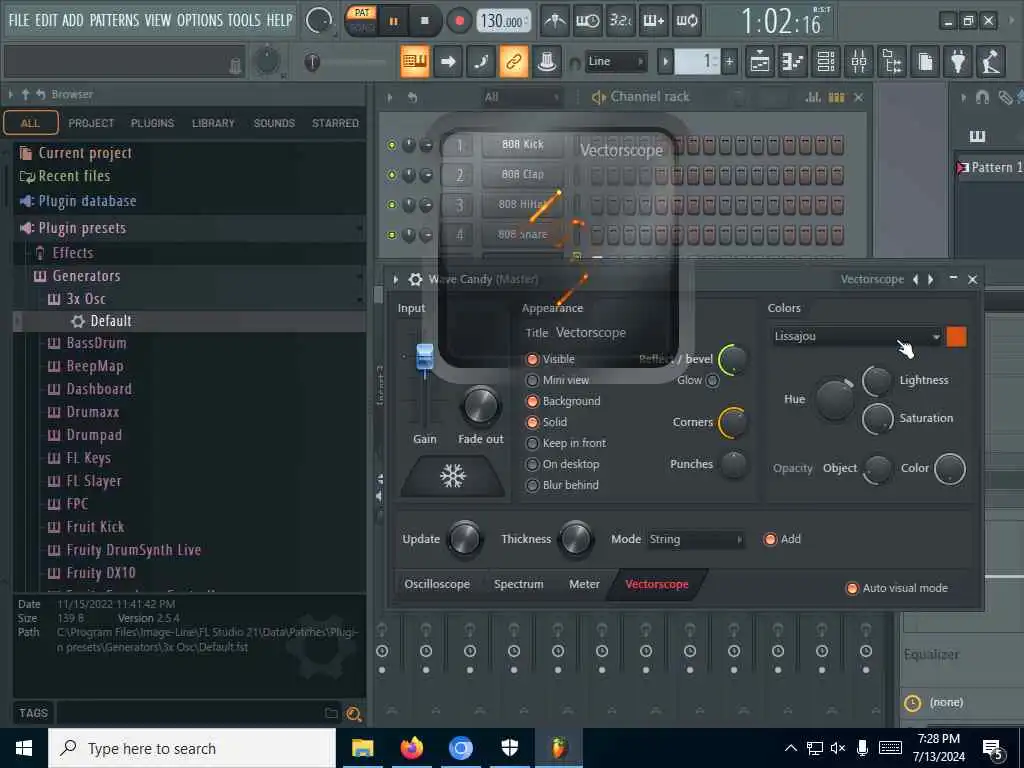
Task: Toggle the Add option
Action: tap(770, 539)
